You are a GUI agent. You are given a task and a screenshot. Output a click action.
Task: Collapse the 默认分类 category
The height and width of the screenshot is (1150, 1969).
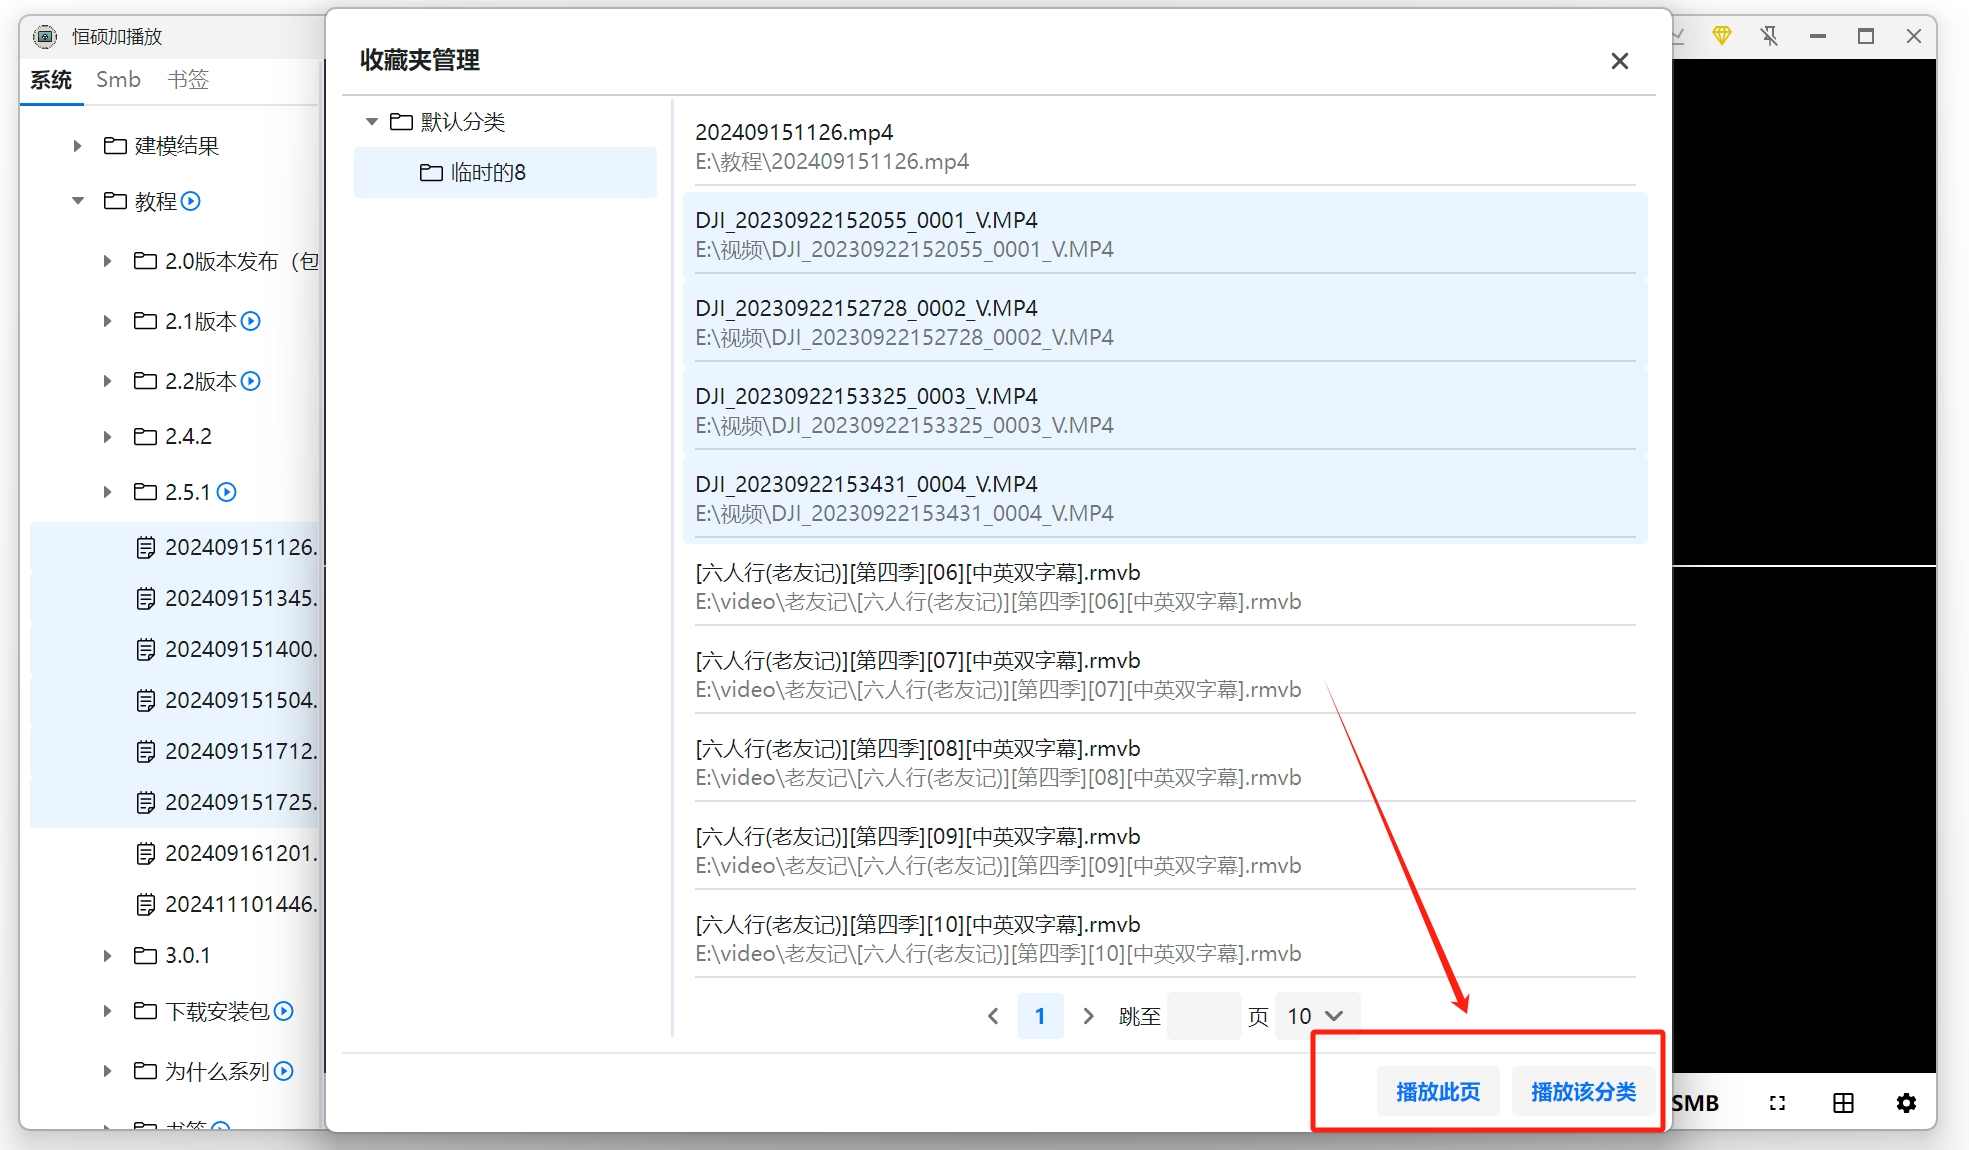pos(372,122)
